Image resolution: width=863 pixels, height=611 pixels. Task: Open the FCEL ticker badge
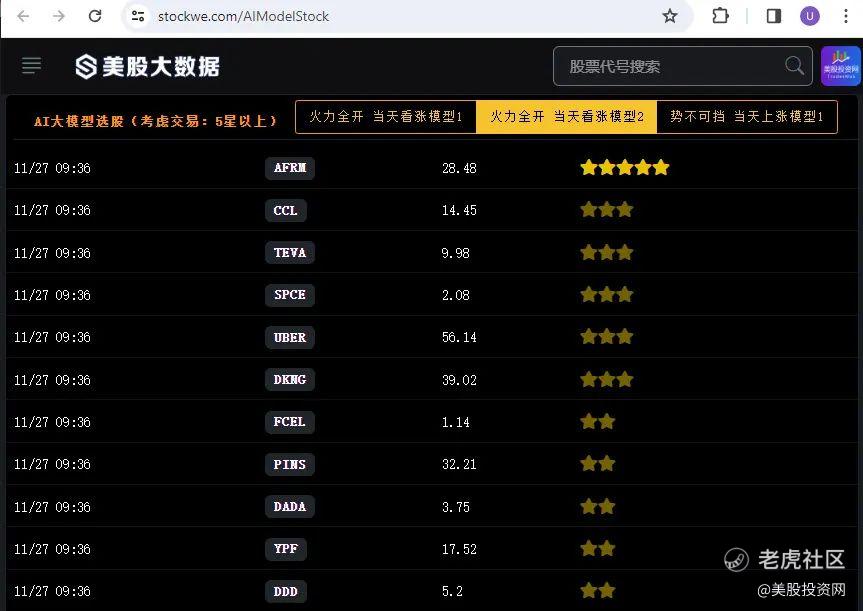[x=290, y=422]
